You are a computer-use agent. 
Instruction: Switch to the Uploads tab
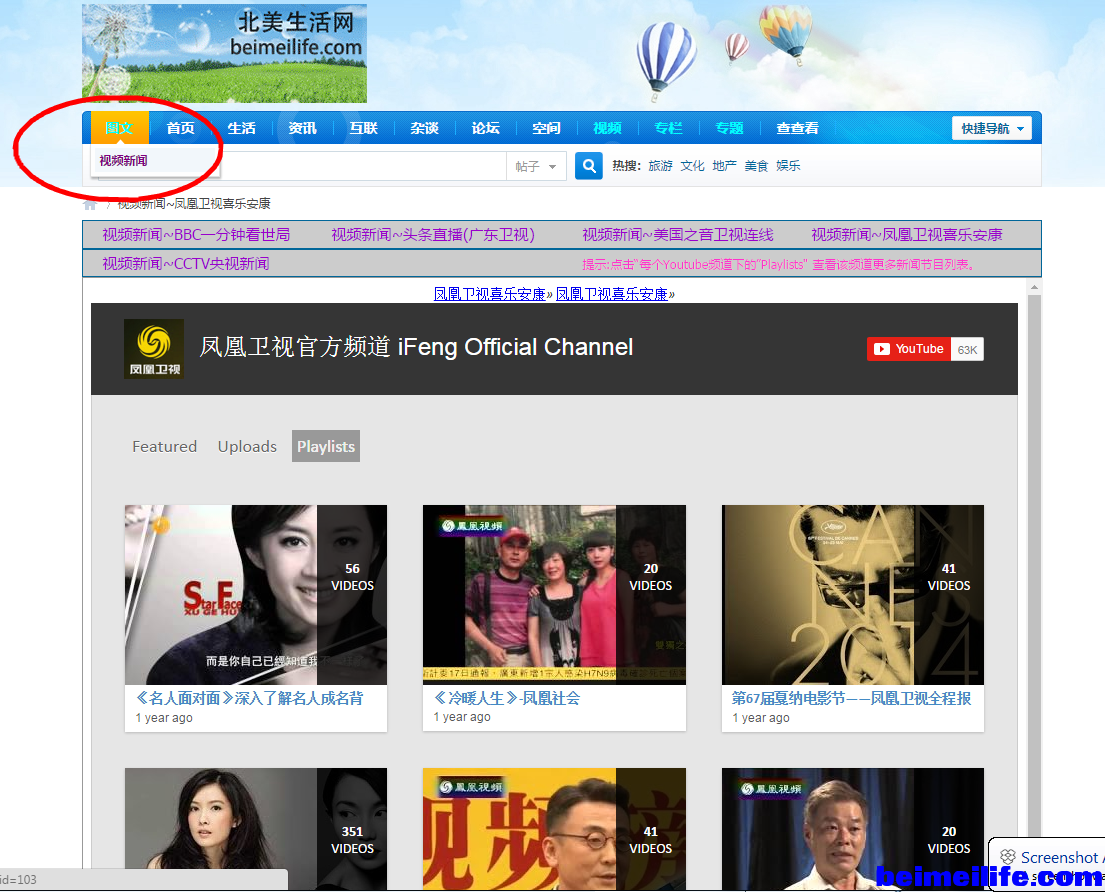point(247,447)
